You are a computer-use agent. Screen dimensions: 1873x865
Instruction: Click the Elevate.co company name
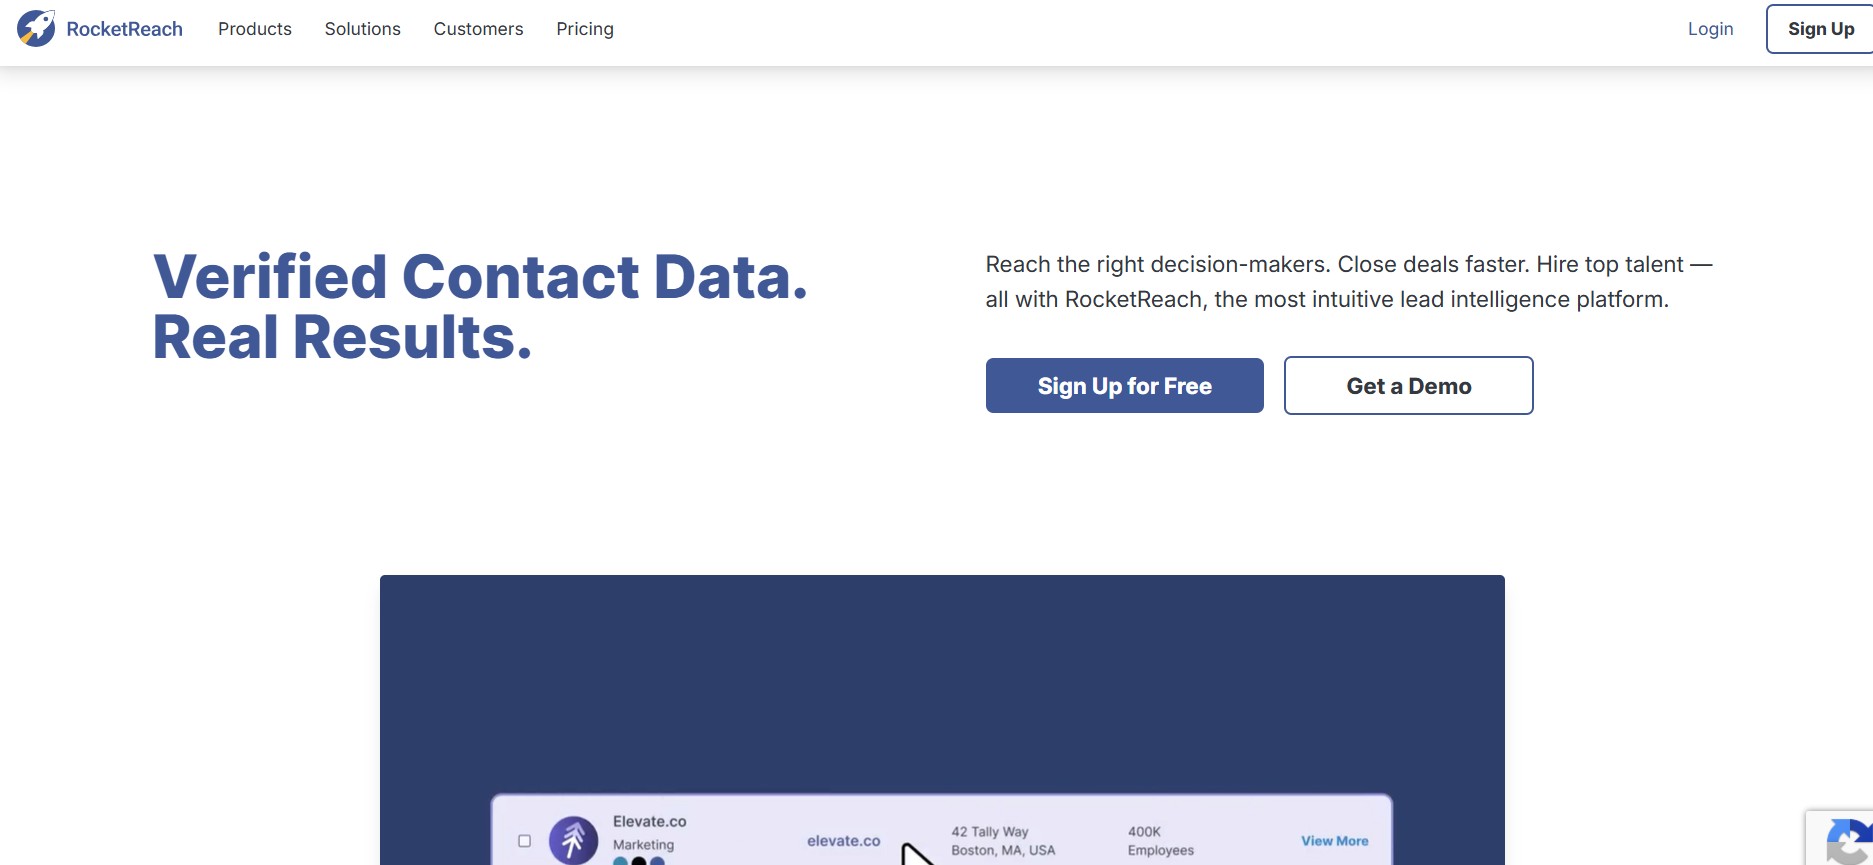coord(649,821)
